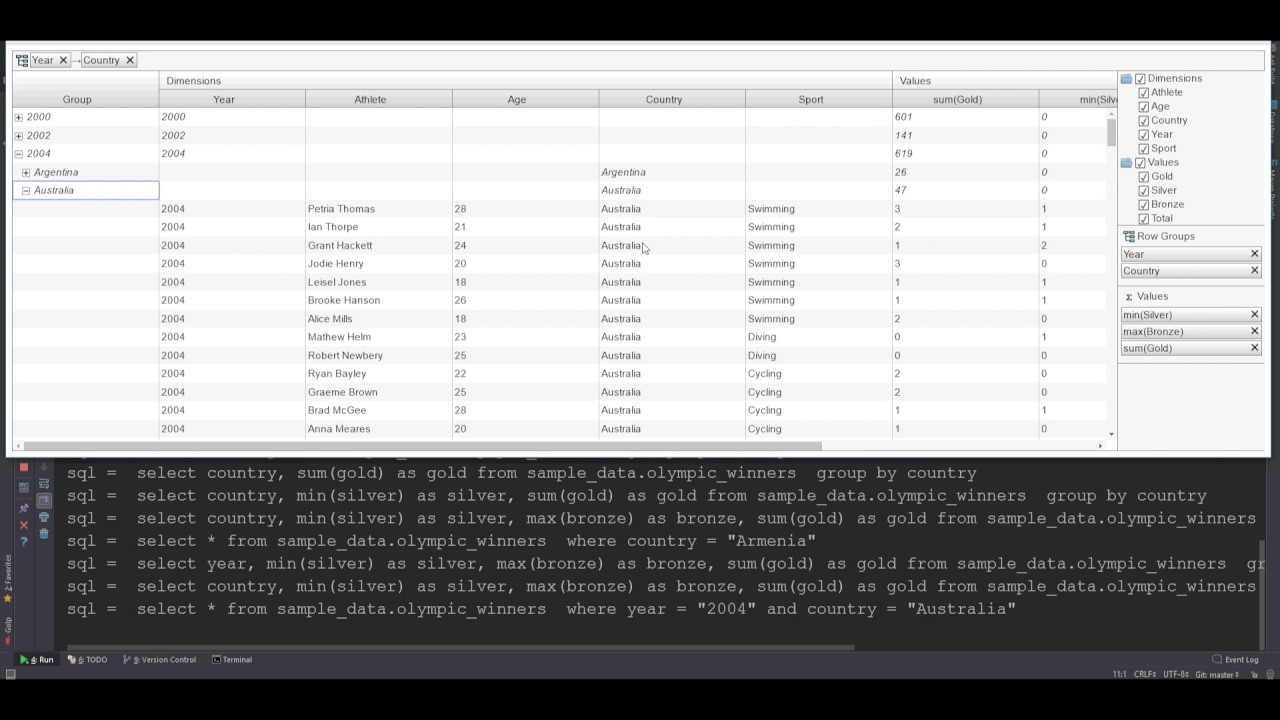Screen dimensions: 1280x720
Task: Open the Favorites side tab
Action: [x=8, y=580]
